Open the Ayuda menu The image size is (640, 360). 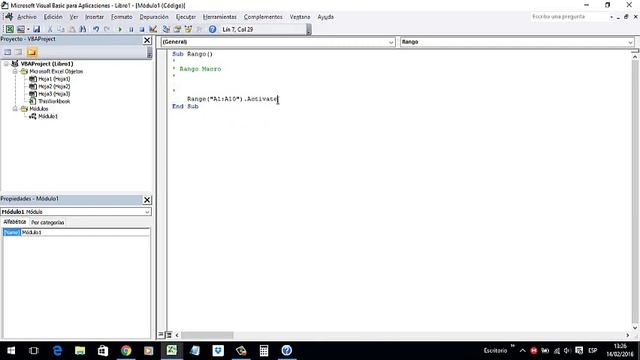pyautogui.click(x=326, y=17)
